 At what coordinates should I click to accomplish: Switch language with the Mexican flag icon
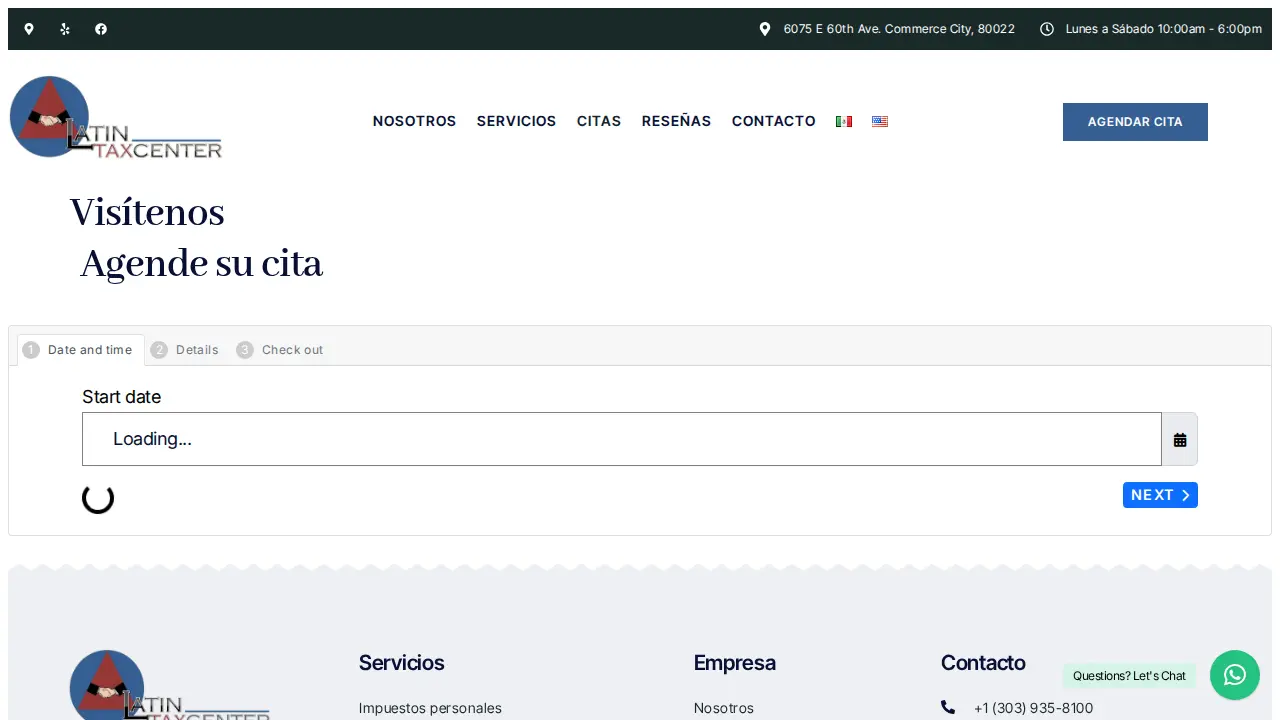pos(844,121)
